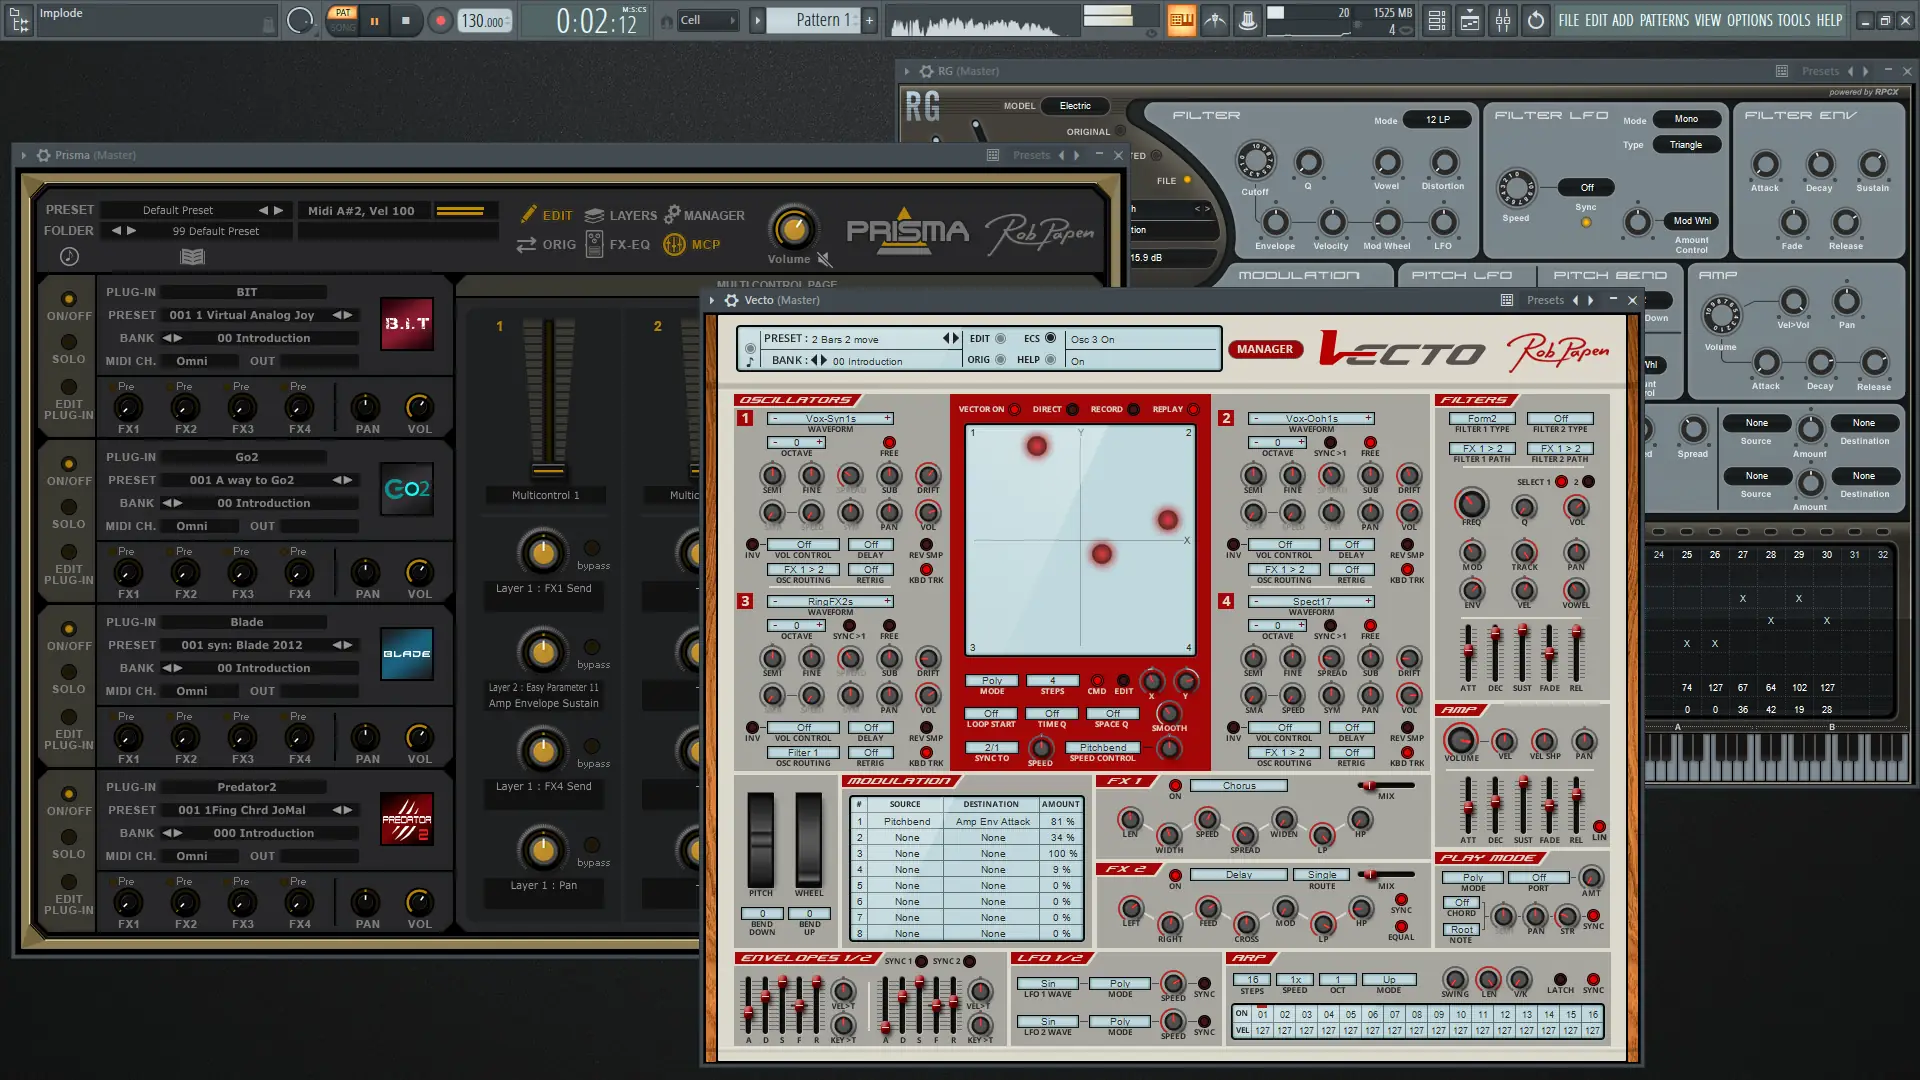Image resolution: width=1920 pixels, height=1080 pixels.
Task: Toggle FX 1 Chorus ON switch
Action: click(1175, 786)
